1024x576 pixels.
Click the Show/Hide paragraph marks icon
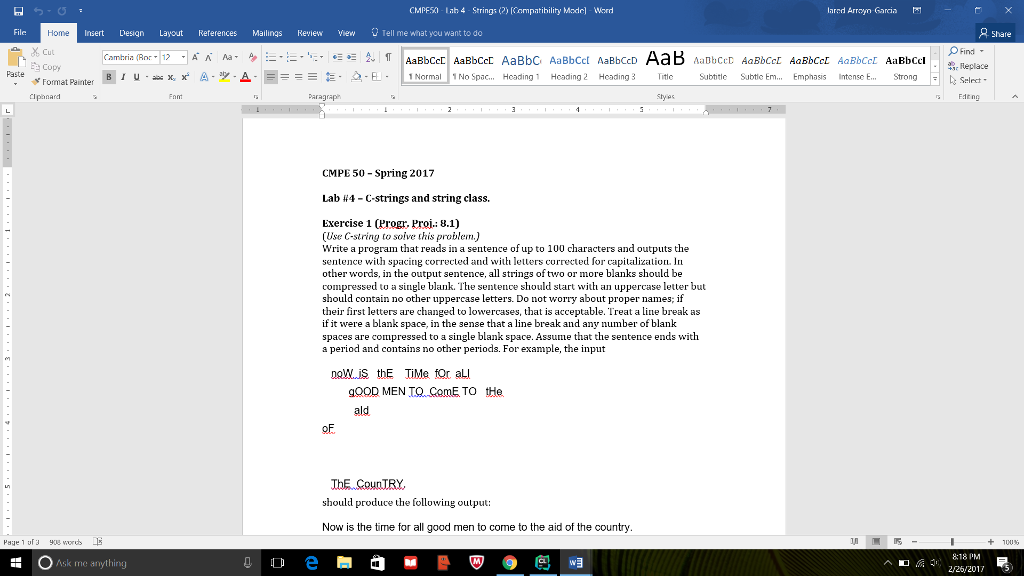(x=388, y=57)
